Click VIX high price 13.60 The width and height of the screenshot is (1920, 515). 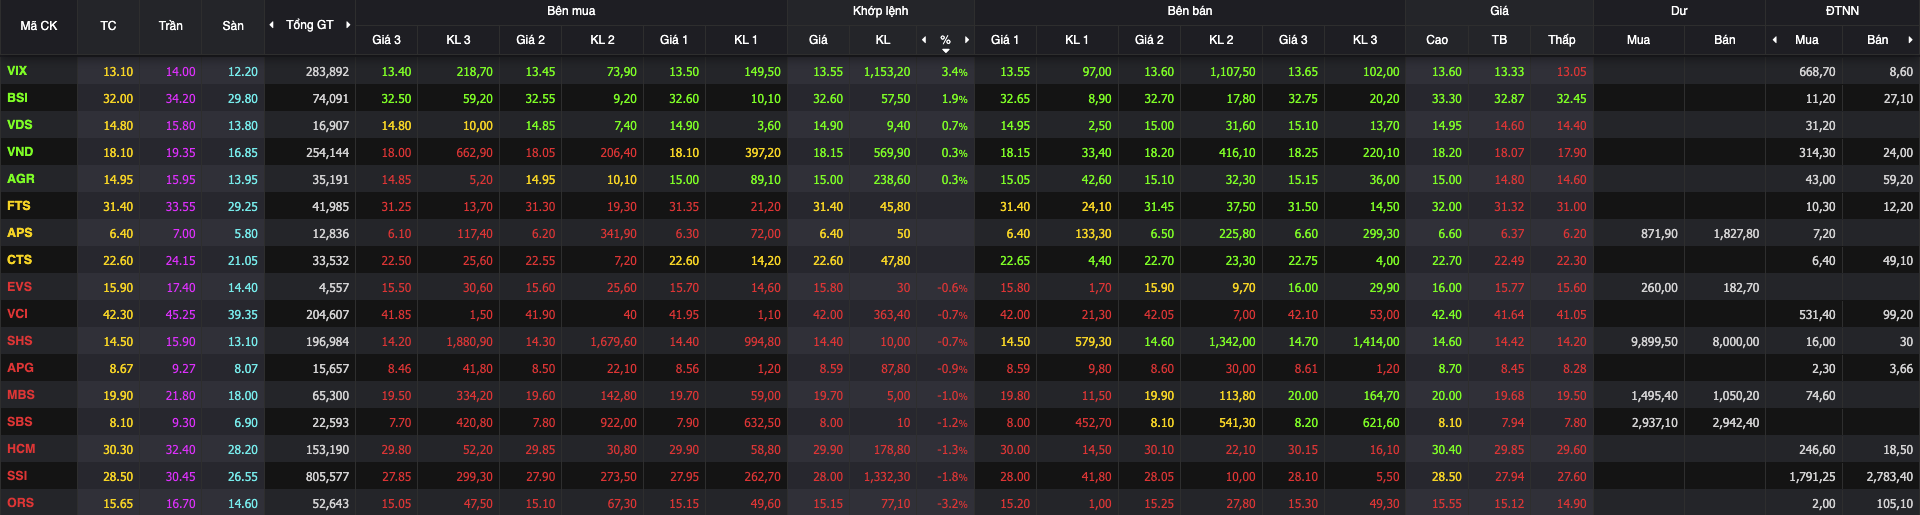[x=1446, y=72]
